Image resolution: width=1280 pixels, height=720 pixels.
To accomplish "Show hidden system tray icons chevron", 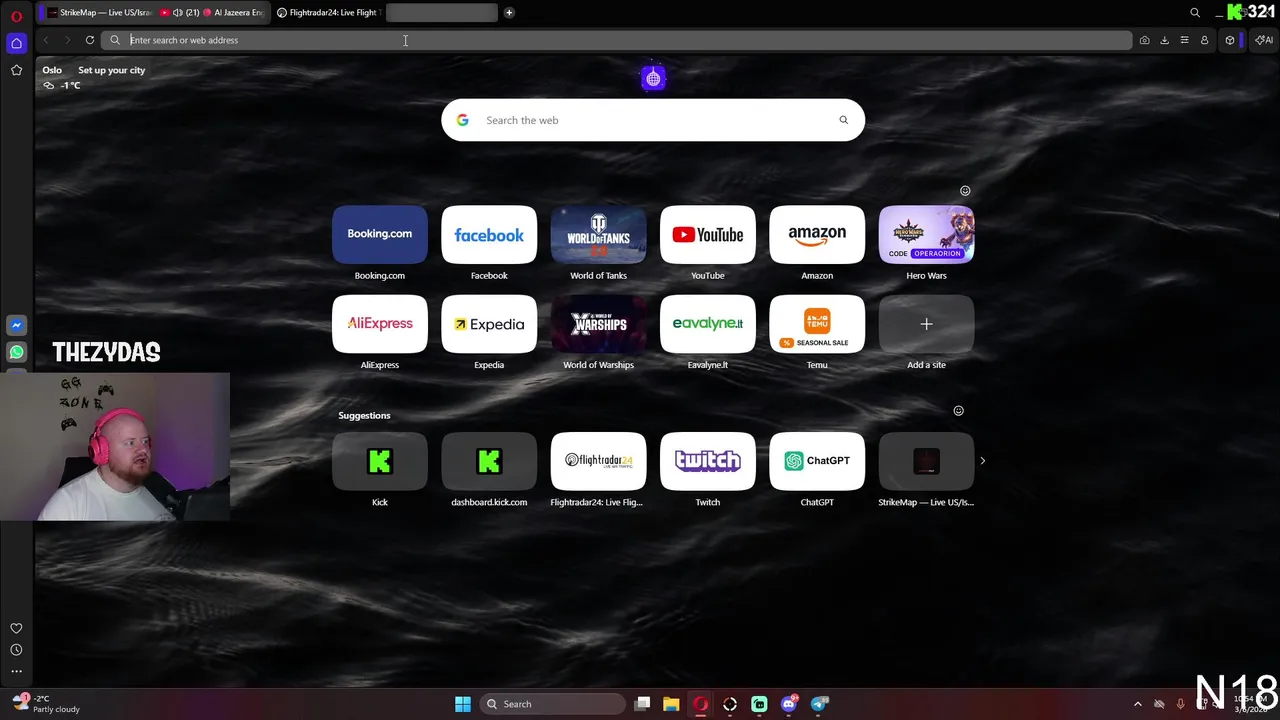I will coord(1137,704).
